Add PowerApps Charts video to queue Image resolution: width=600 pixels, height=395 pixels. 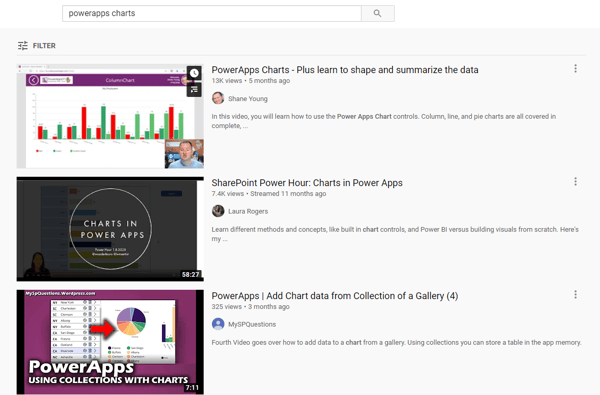coord(194,90)
